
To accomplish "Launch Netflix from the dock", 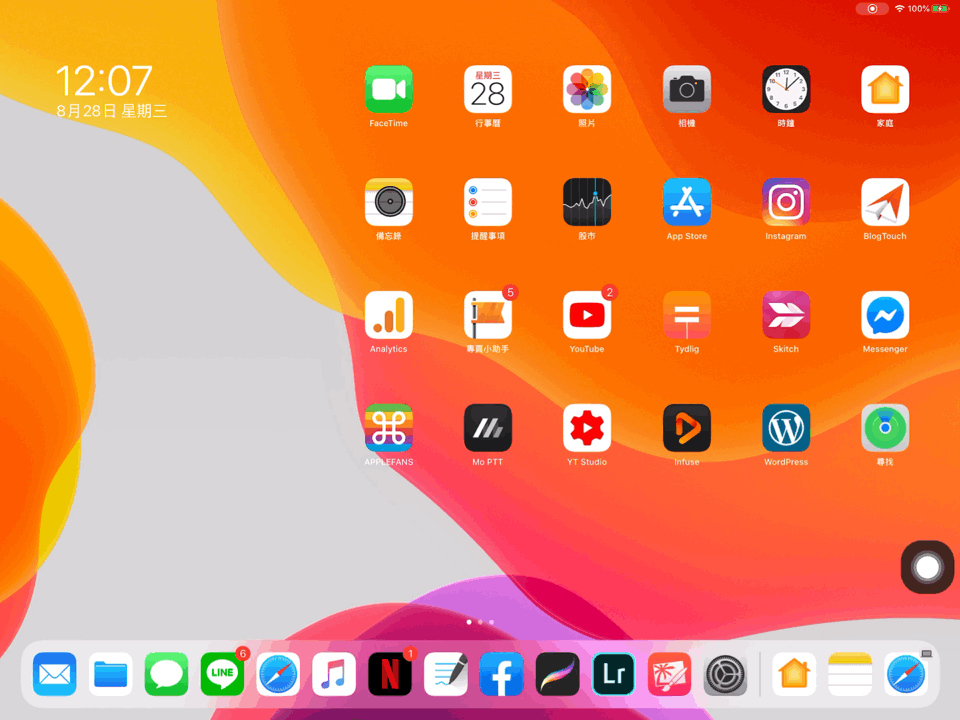I will tap(390, 674).
